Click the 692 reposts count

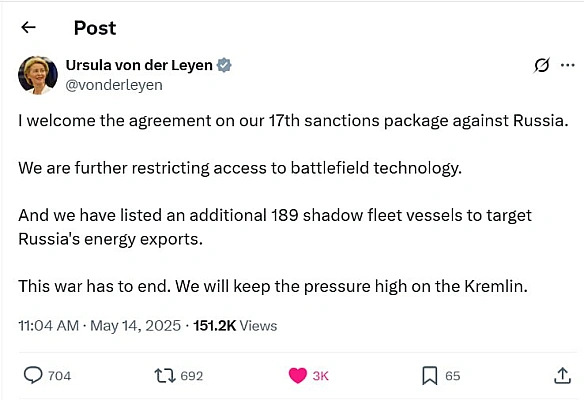tap(192, 376)
